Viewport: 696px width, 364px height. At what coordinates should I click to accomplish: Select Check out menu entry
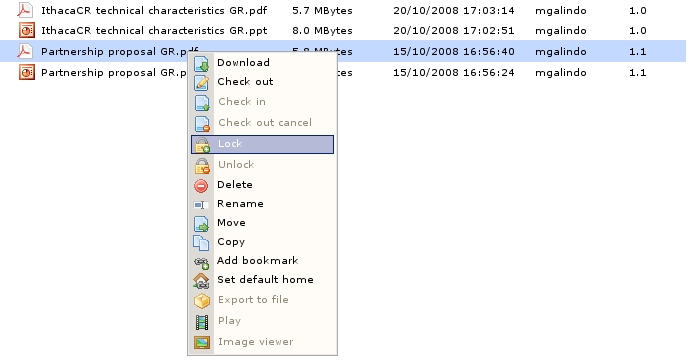(245, 82)
